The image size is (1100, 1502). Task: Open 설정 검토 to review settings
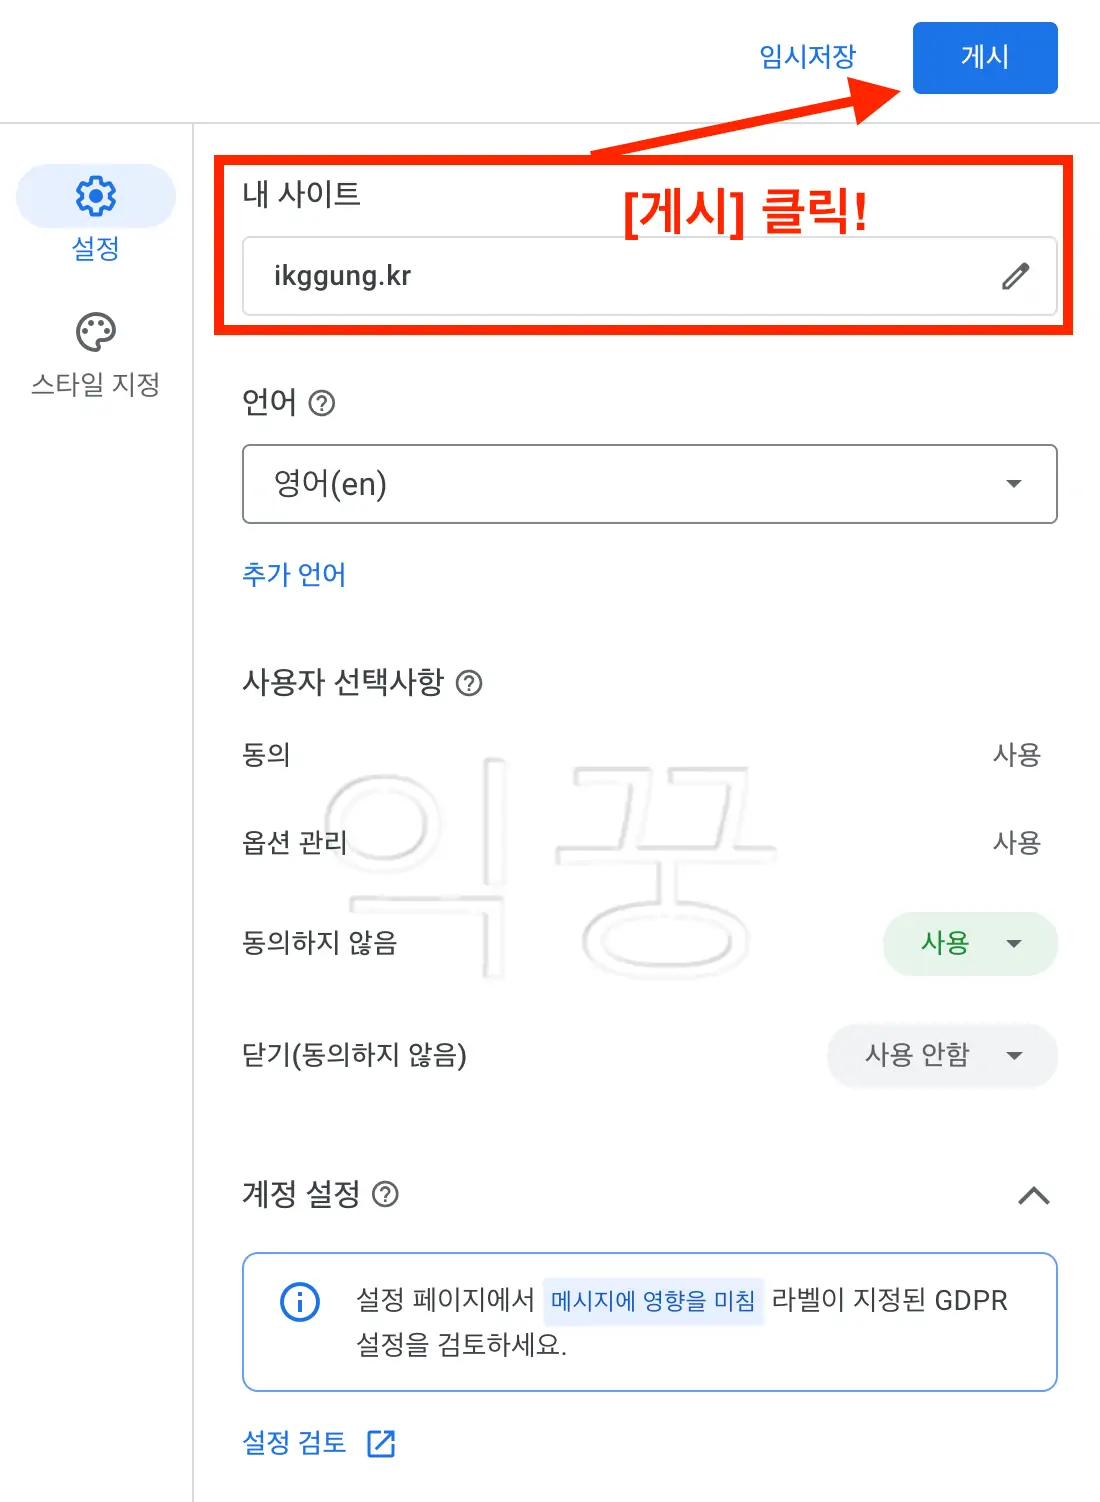[294, 1443]
